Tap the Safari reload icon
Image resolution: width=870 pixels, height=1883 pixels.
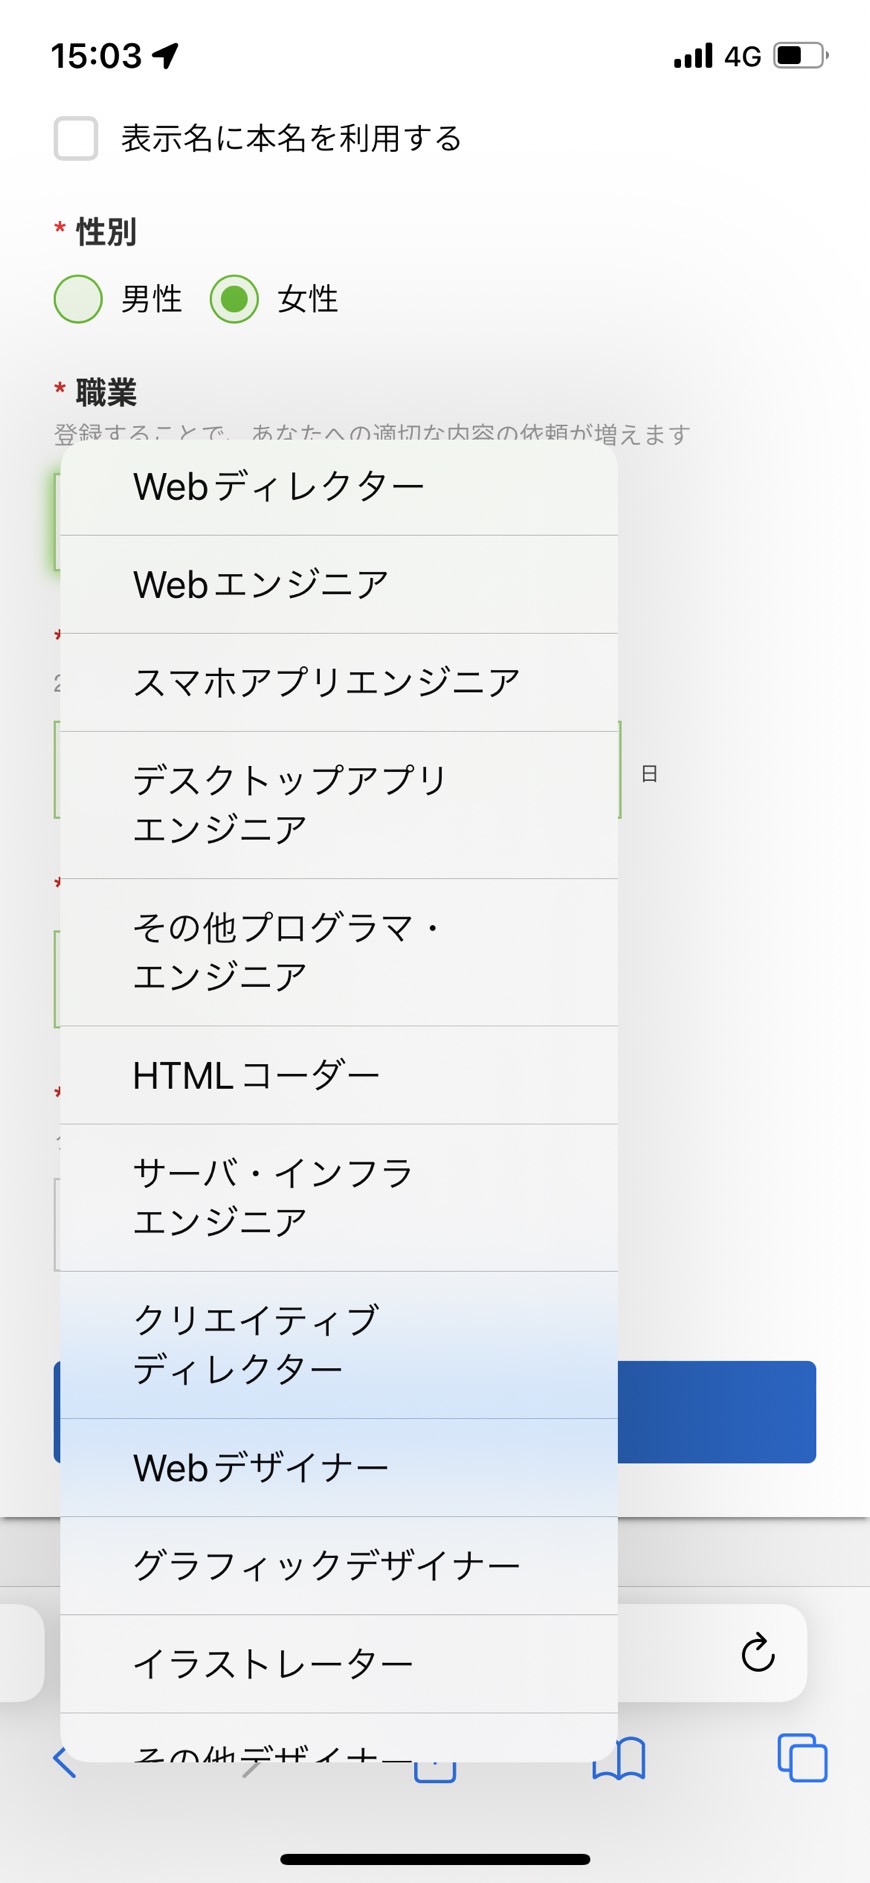click(758, 1652)
